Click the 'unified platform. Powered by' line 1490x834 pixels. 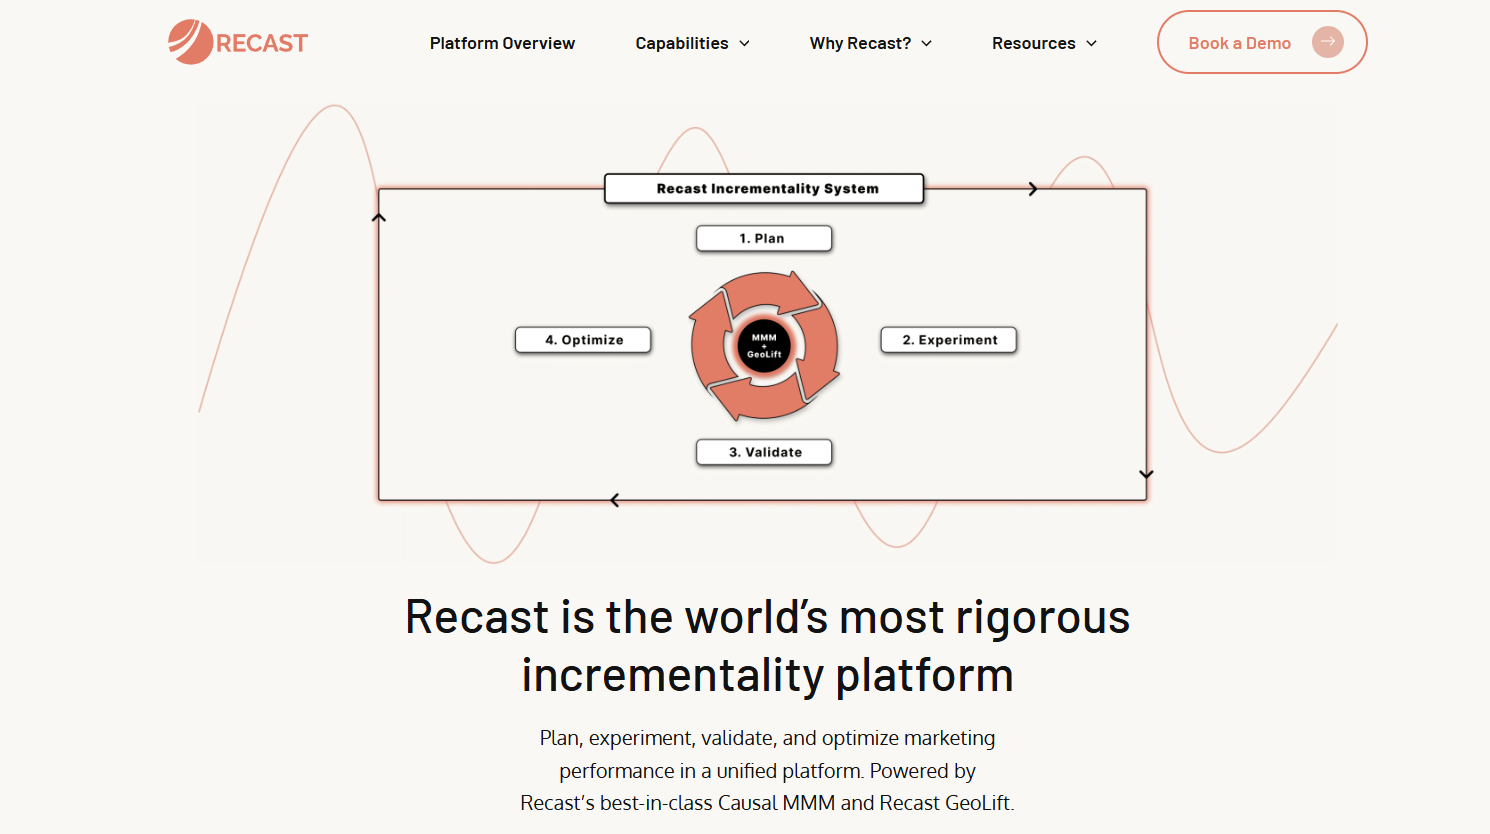[767, 771]
